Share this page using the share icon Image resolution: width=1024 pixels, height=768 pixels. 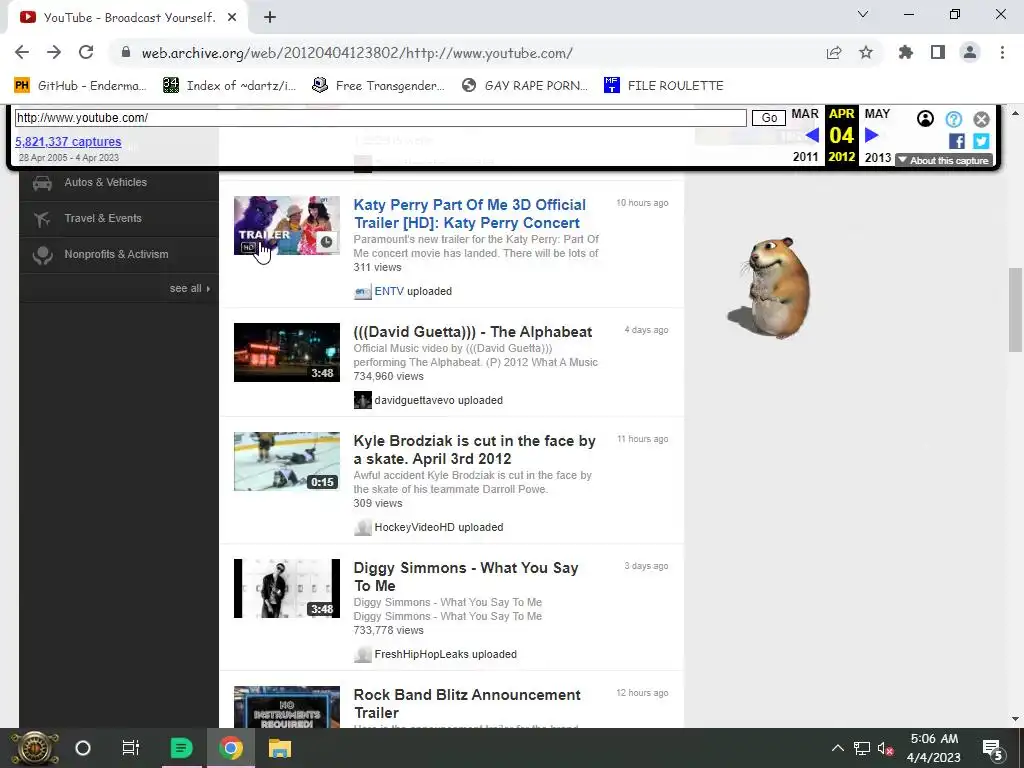[834, 53]
